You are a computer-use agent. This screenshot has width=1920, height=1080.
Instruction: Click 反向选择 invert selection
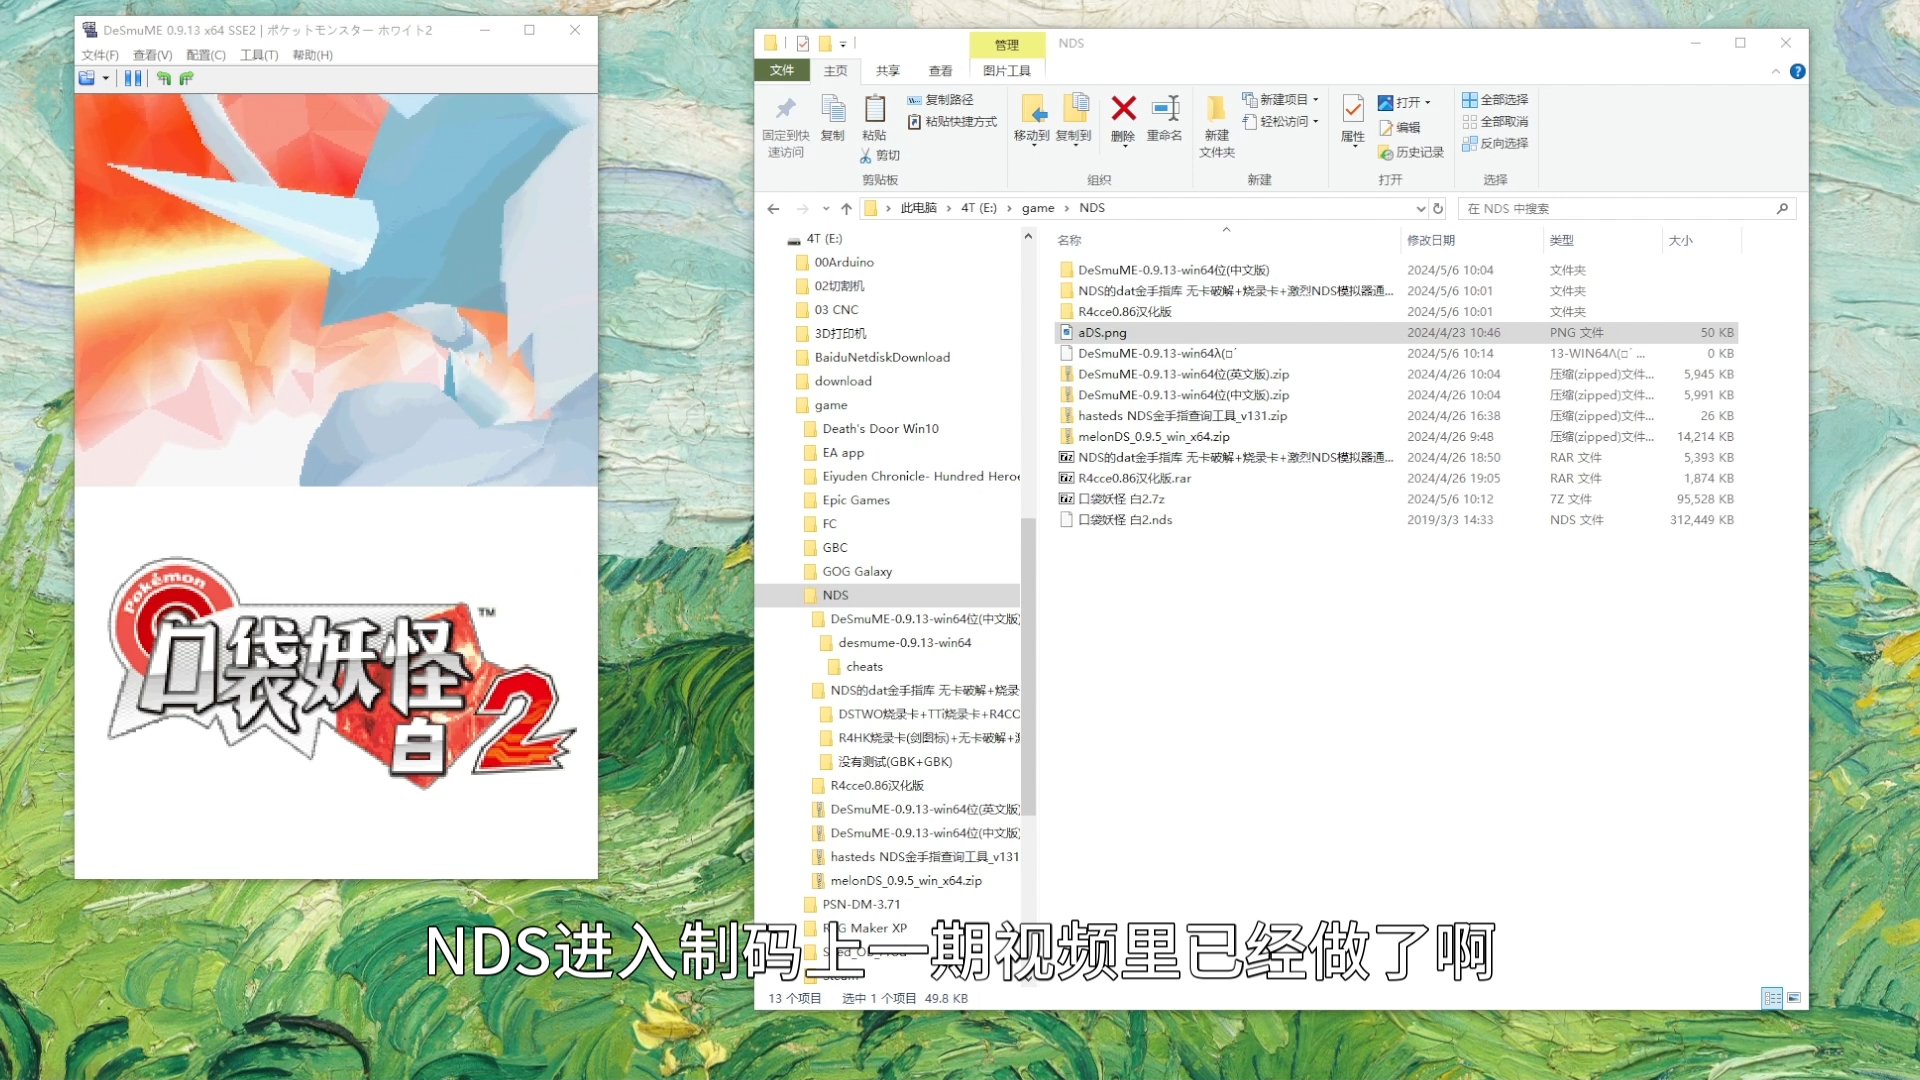(x=1495, y=144)
